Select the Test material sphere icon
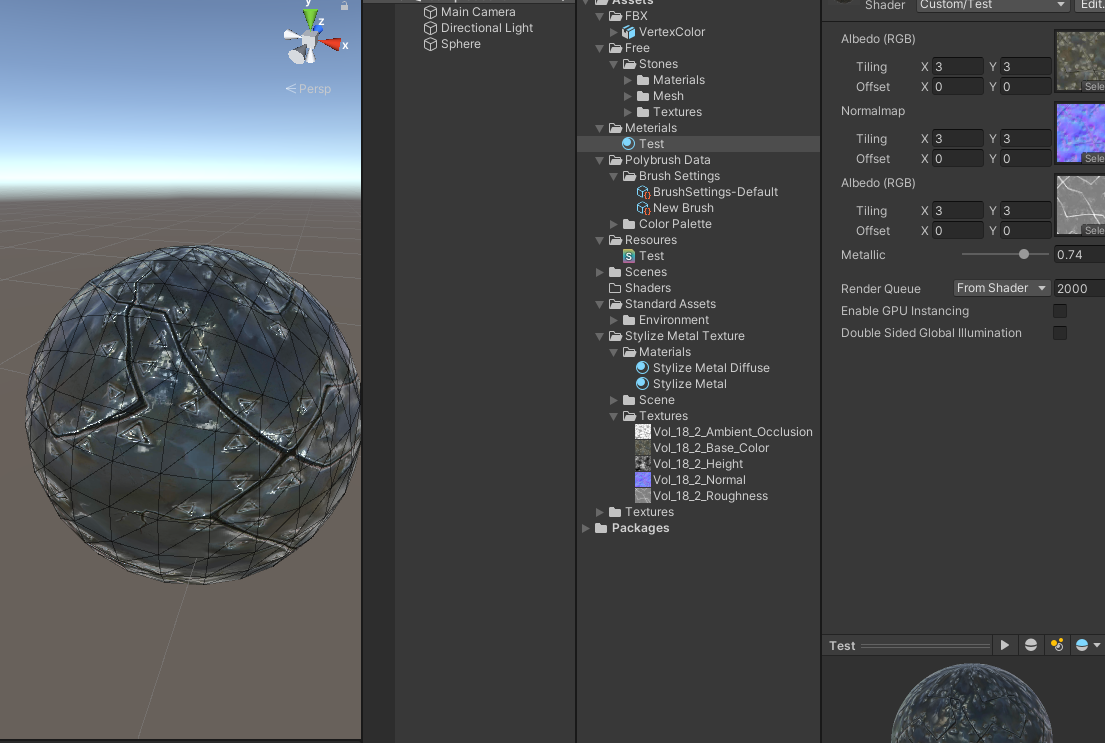 [629, 144]
